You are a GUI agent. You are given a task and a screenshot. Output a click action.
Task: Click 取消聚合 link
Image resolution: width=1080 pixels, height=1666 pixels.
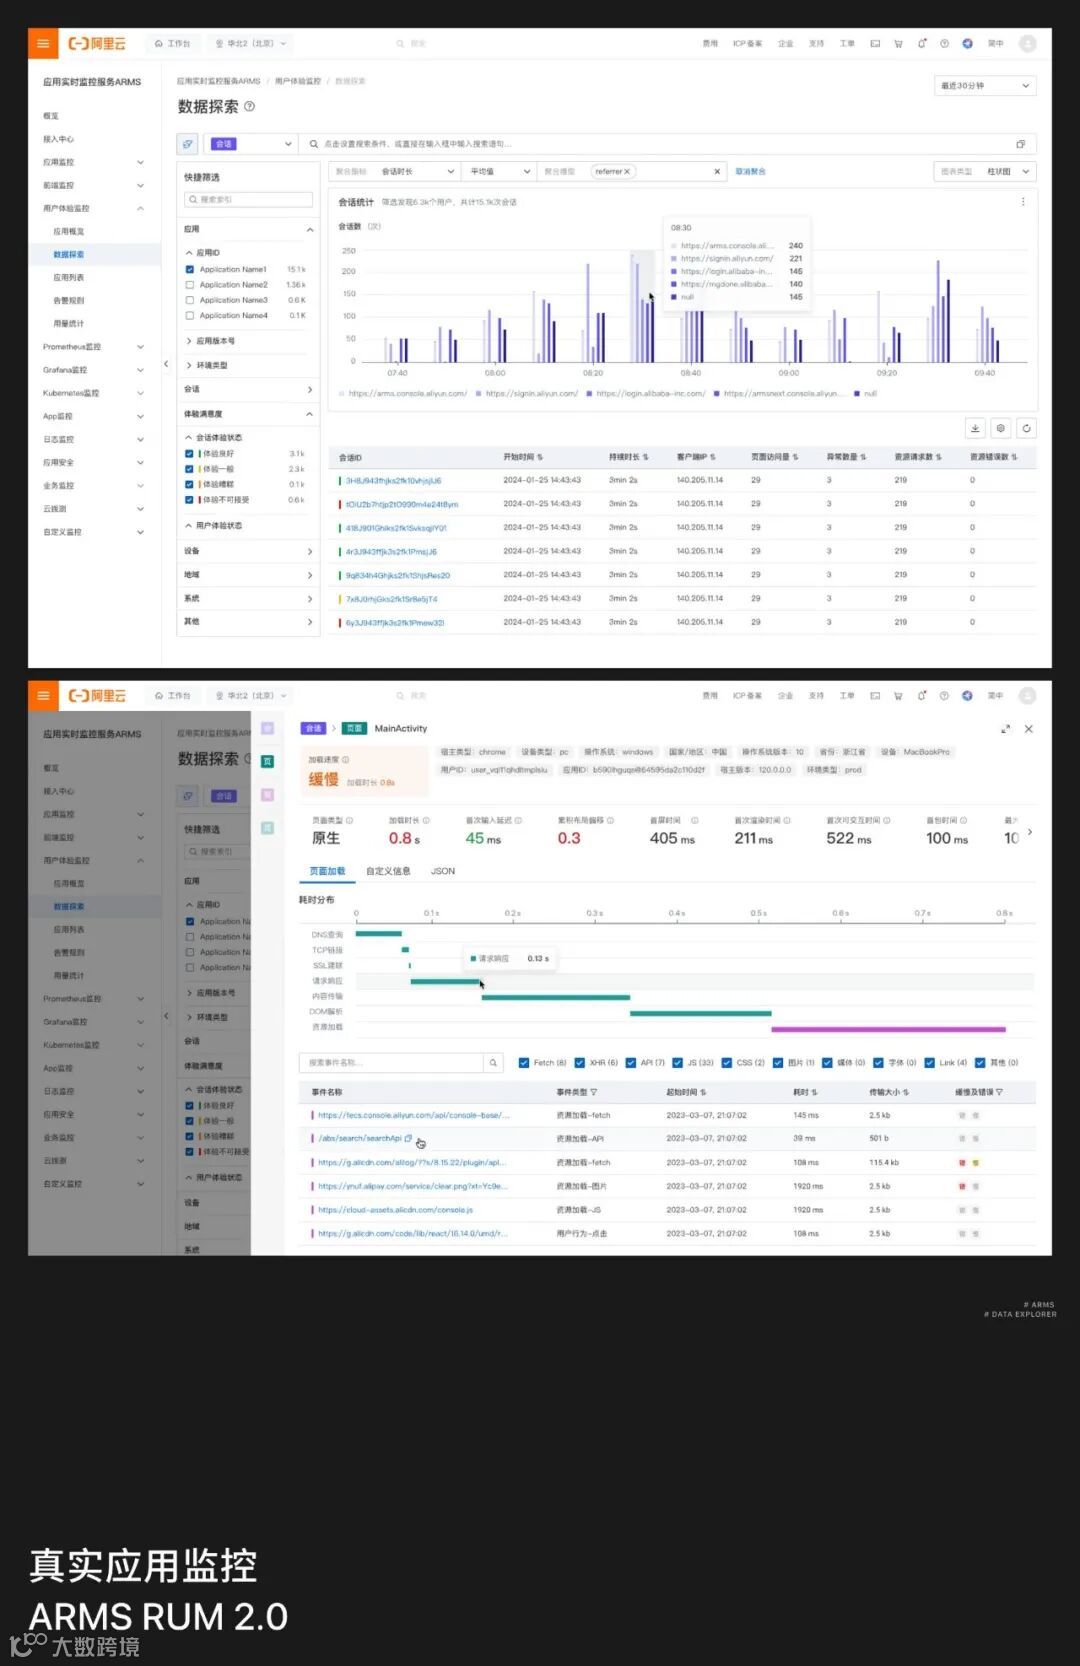(750, 171)
